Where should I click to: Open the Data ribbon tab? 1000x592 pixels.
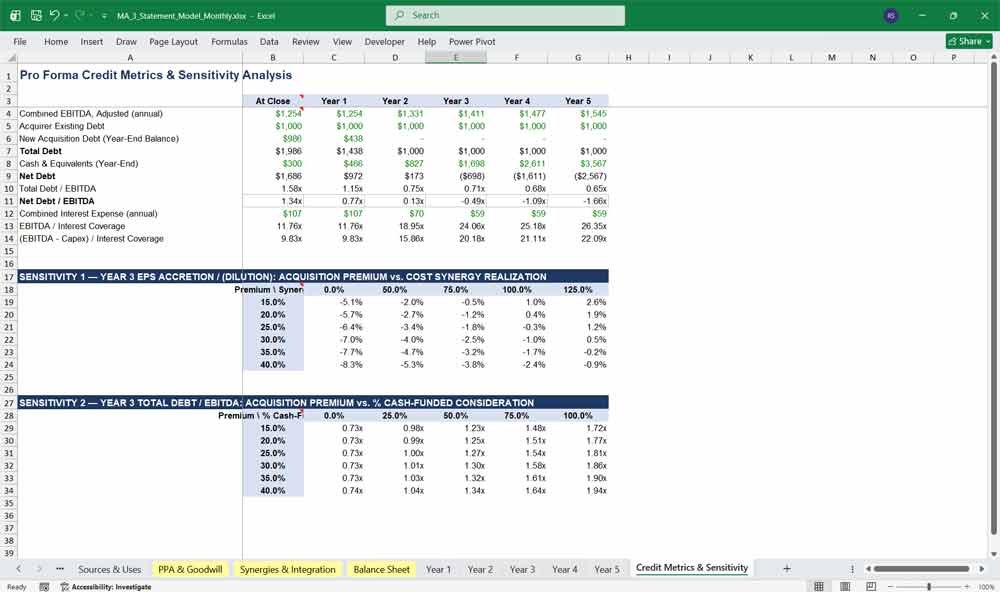tap(268, 41)
